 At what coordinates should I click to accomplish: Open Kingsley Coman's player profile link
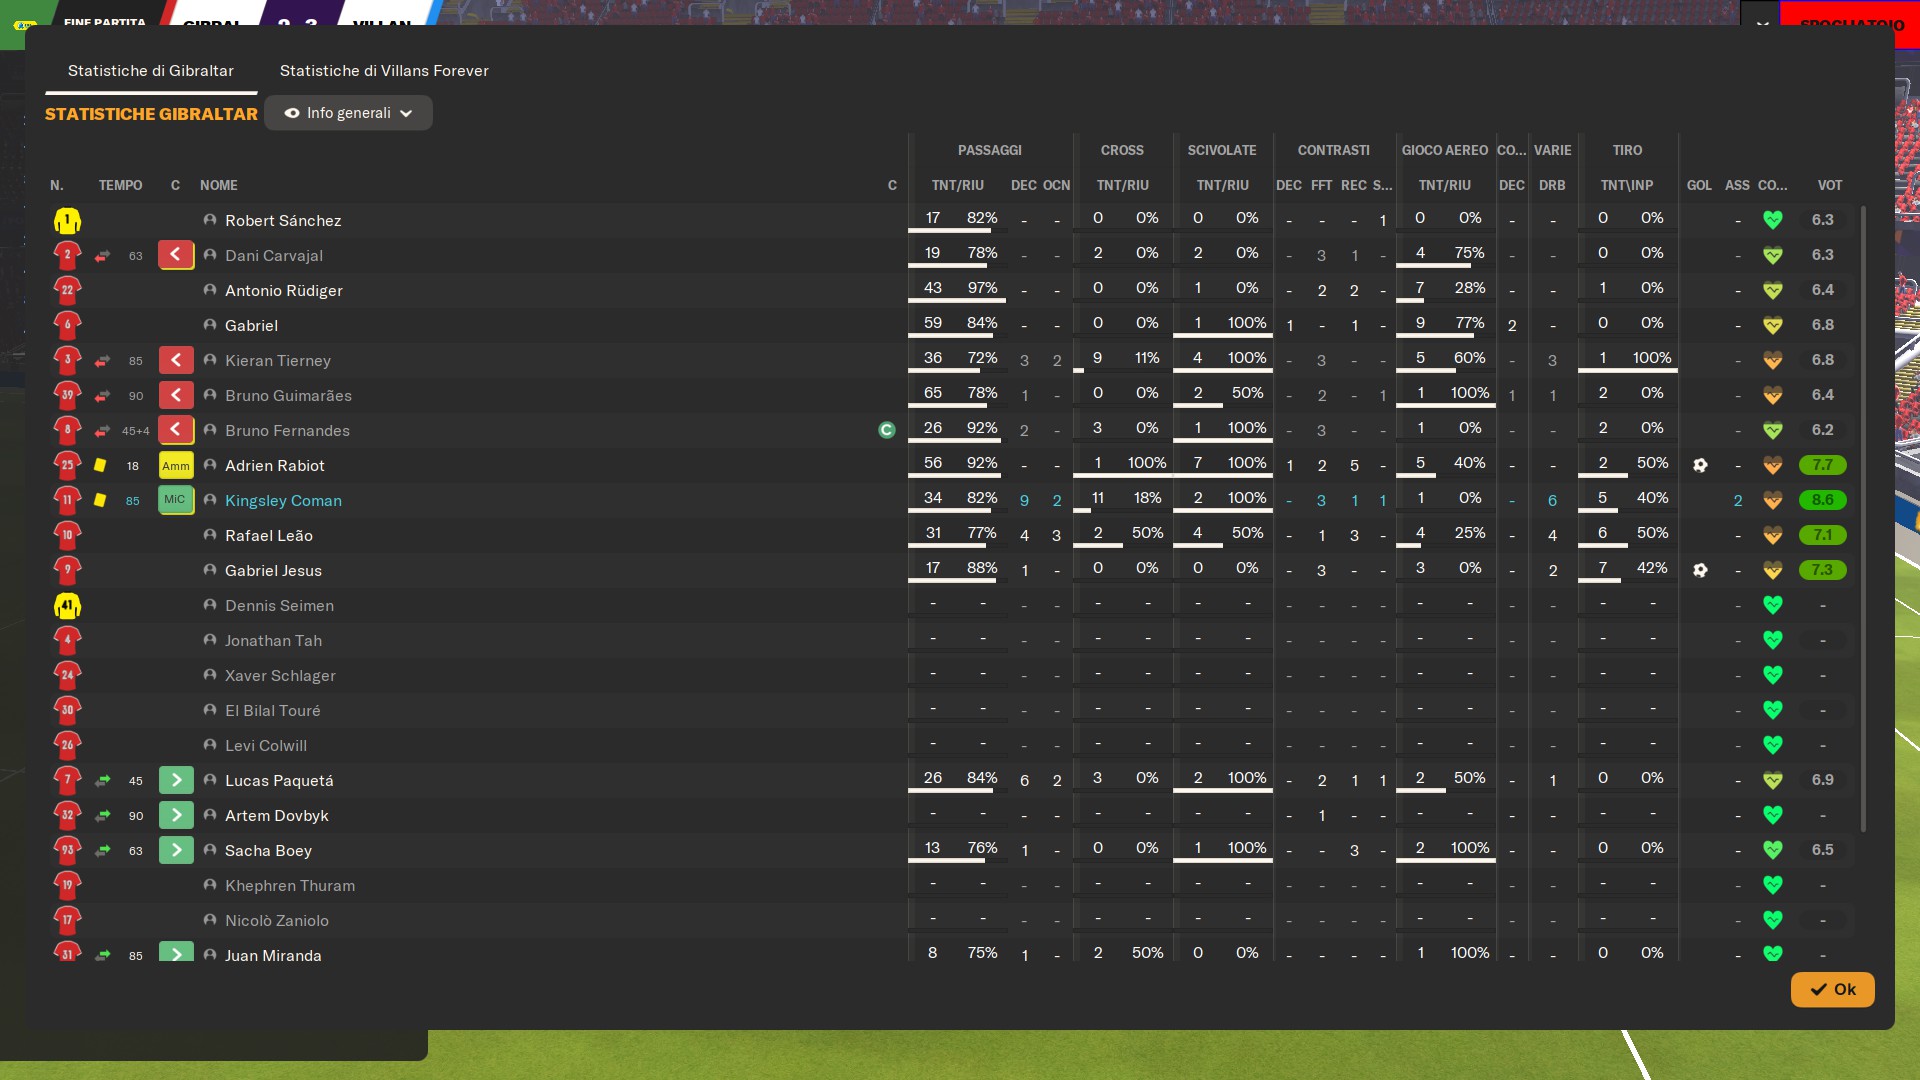(283, 500)
